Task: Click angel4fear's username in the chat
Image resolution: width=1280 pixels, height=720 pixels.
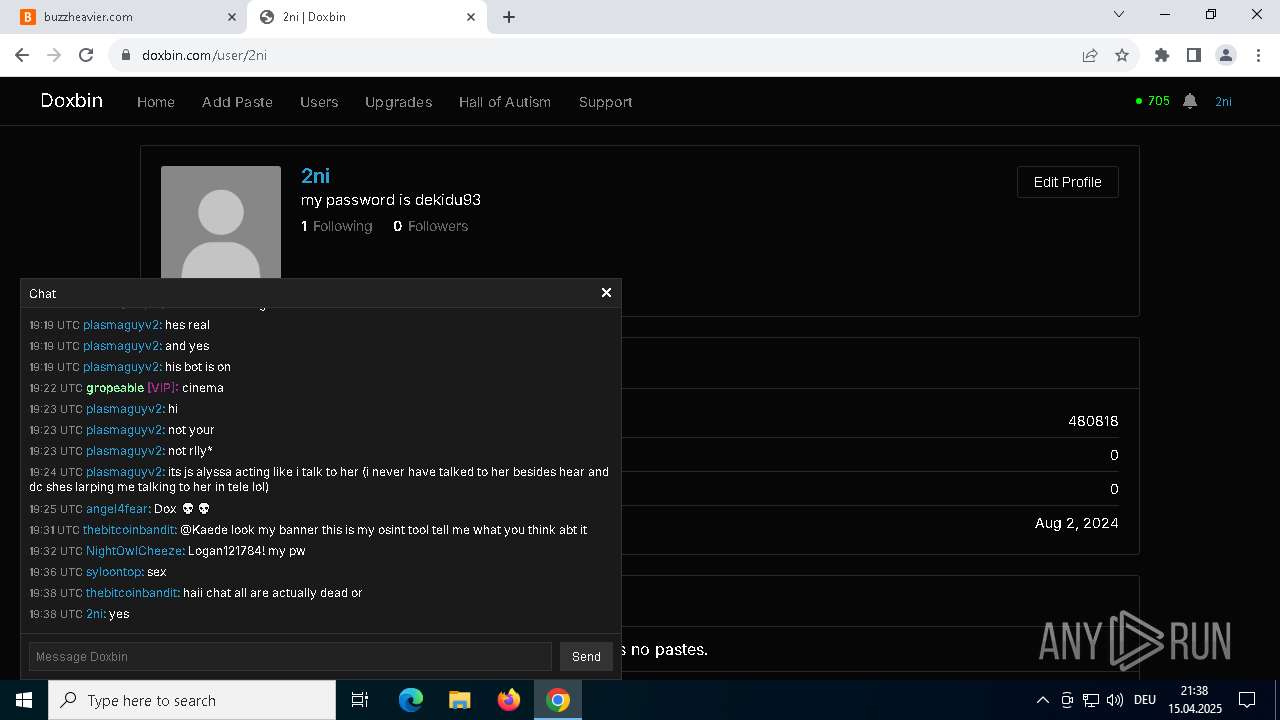Action: pyautogui.click(x=117, y=509)
